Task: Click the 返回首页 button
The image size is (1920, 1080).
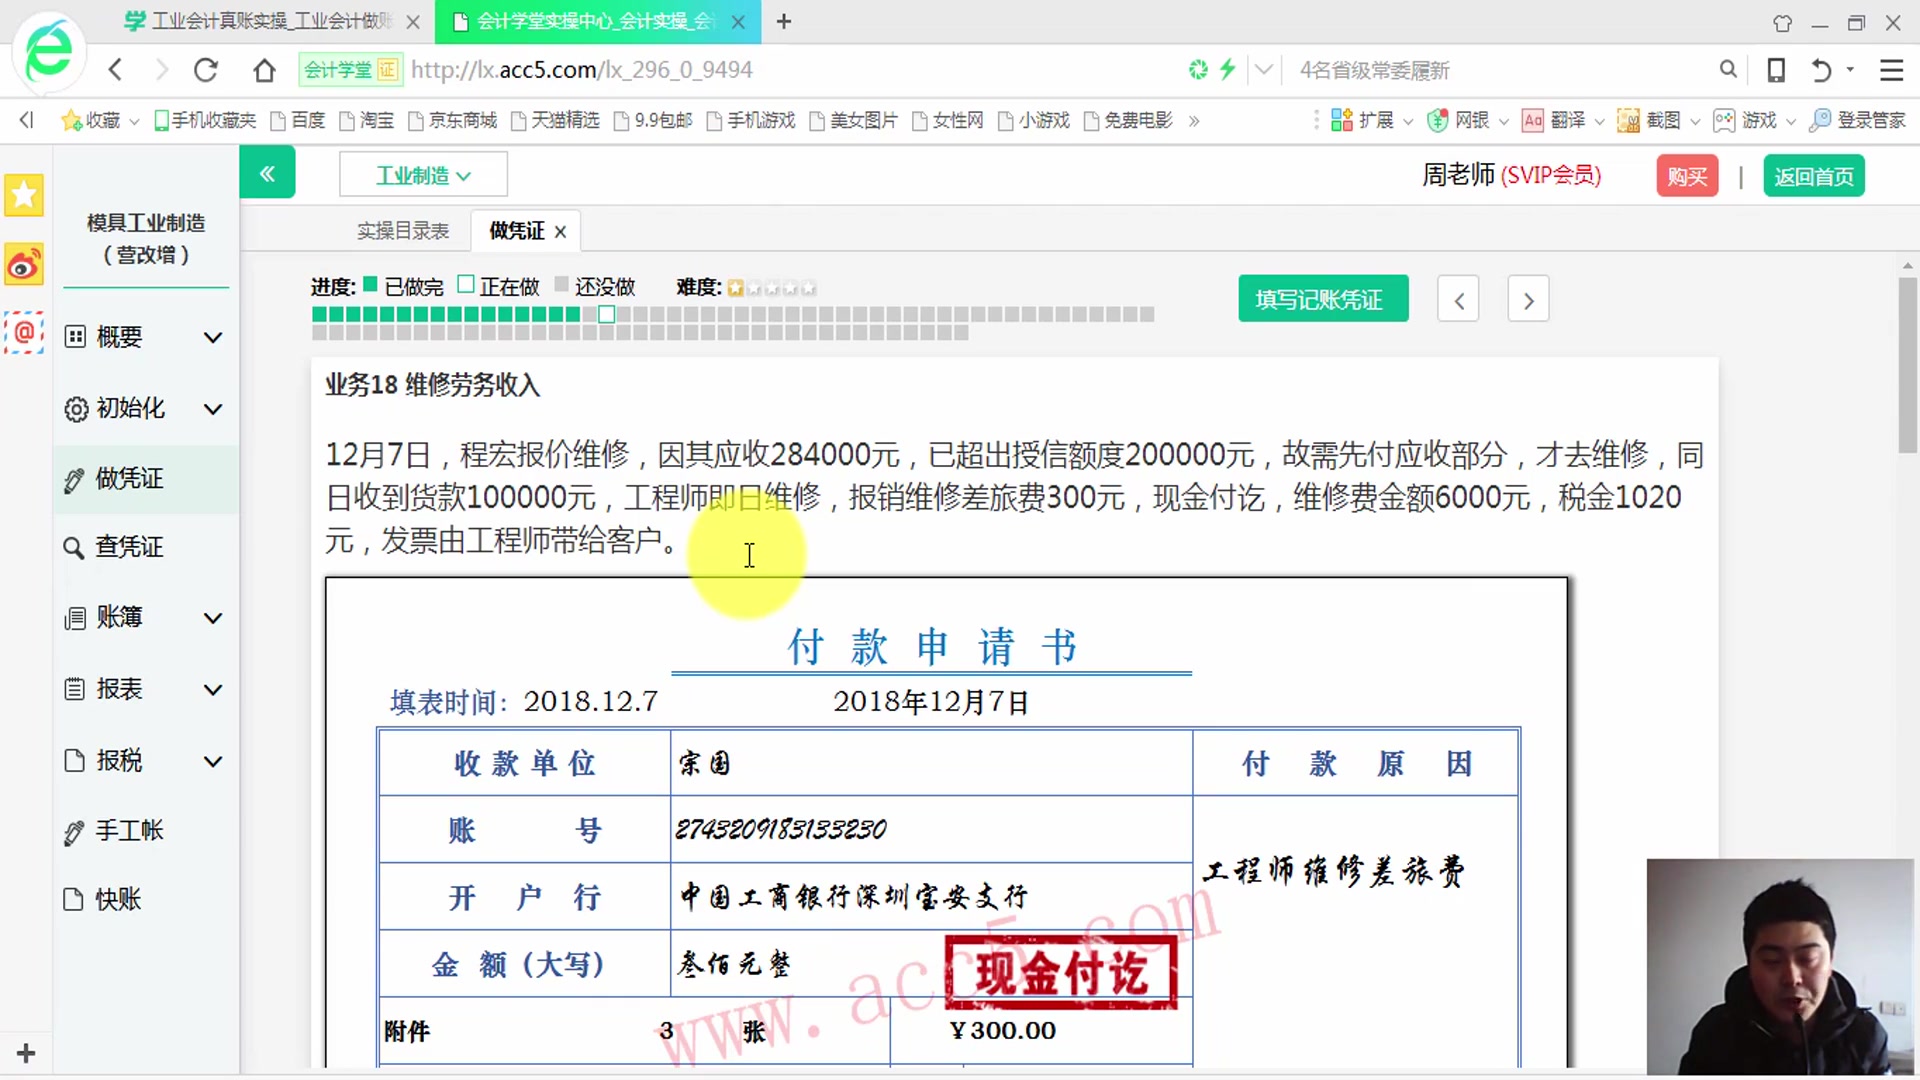Action: coord(1814,176)
